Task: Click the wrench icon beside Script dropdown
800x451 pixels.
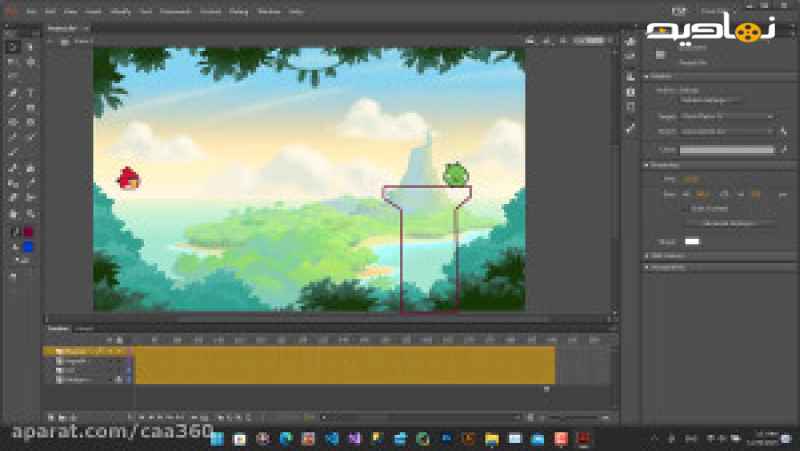Action: tap(784, 132)
